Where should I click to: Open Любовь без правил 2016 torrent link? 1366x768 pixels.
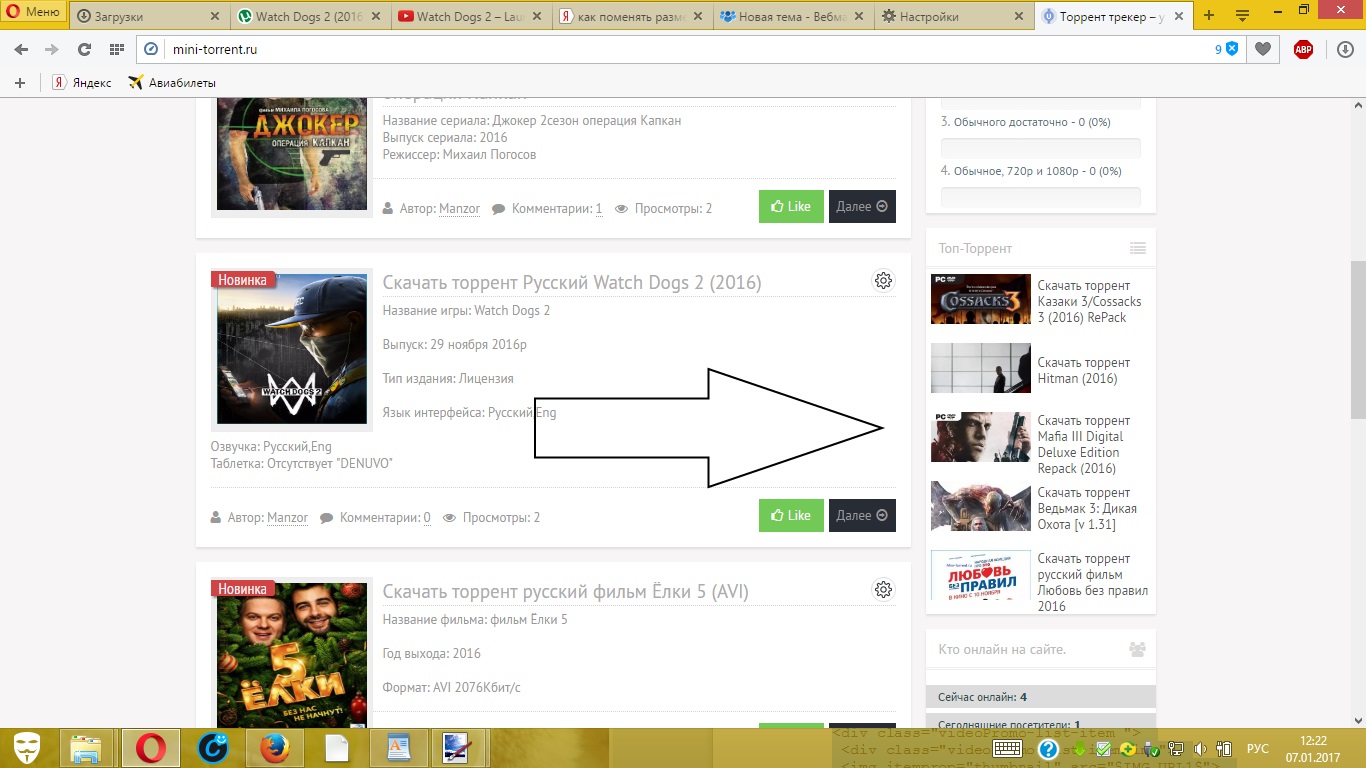coord(1094,582)
